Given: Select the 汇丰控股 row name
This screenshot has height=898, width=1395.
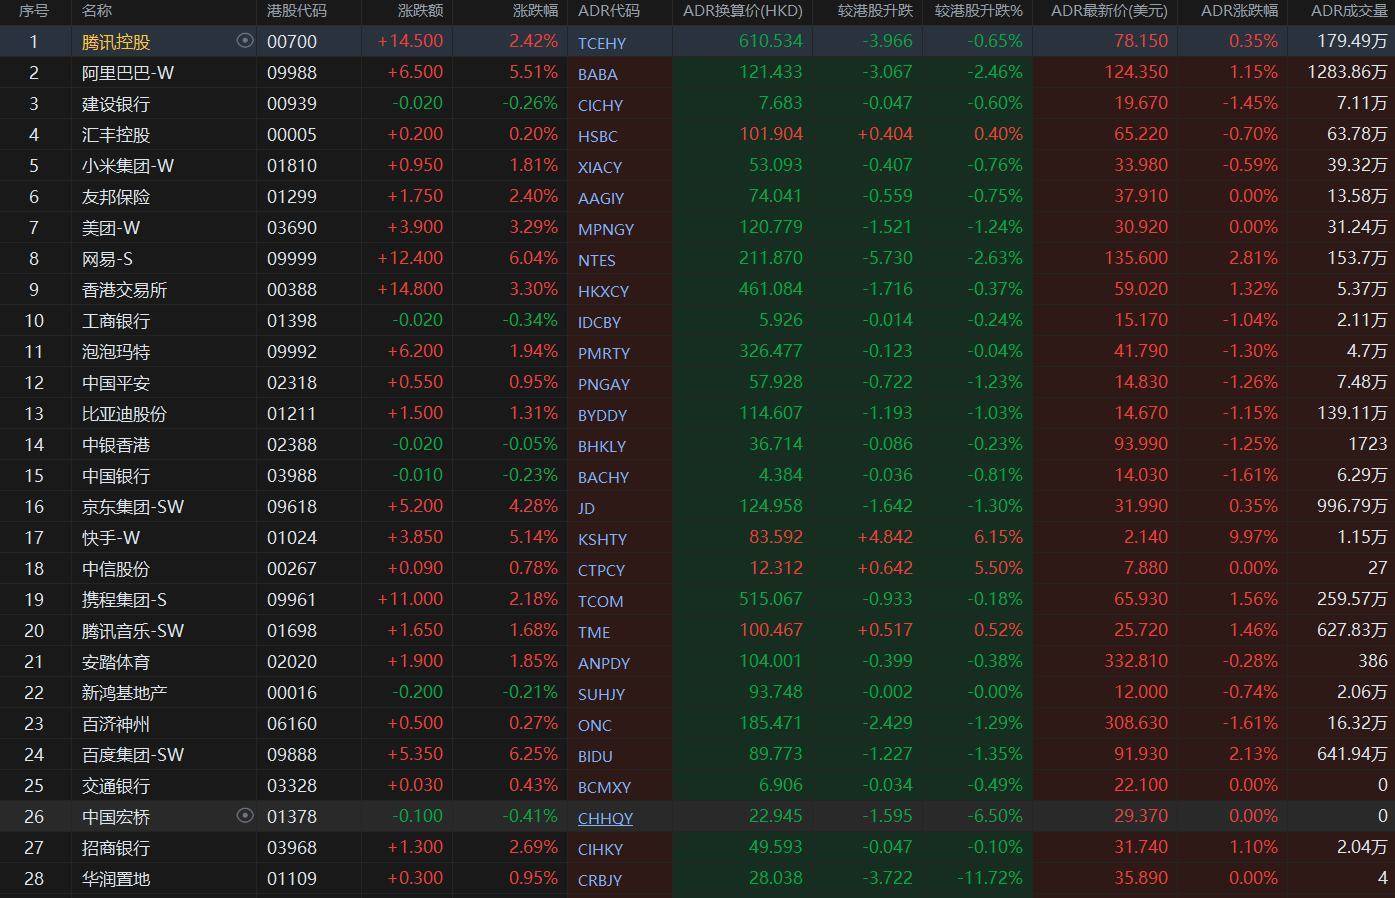Looking at the screenshot, I should pos(116,135).
